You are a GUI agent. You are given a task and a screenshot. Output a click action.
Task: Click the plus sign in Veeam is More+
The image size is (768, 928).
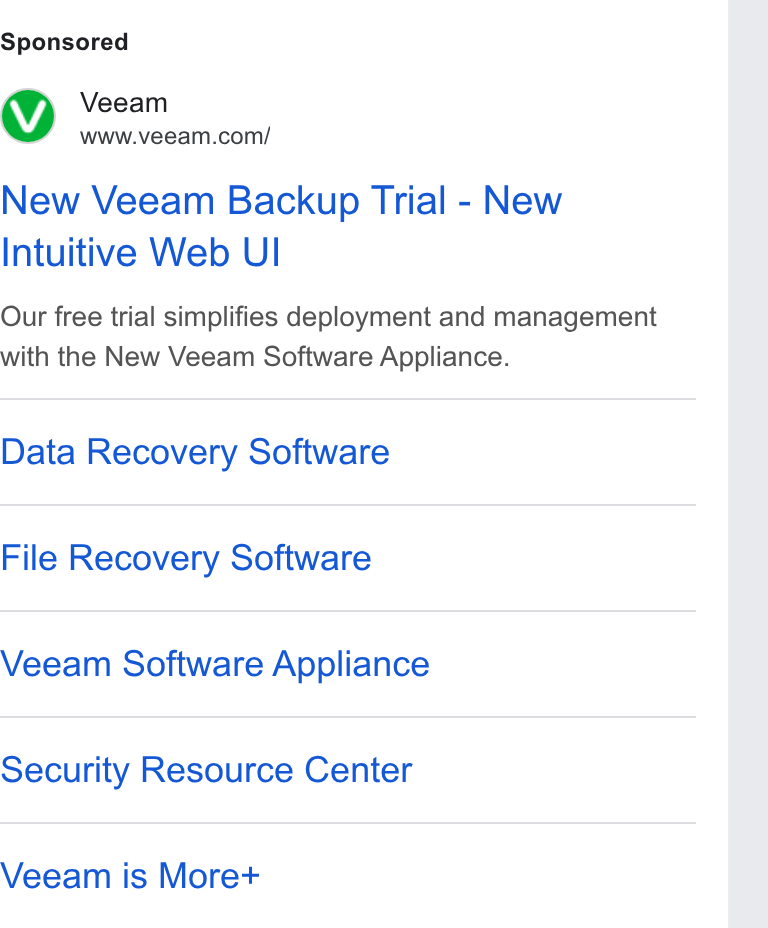(249, 876)
